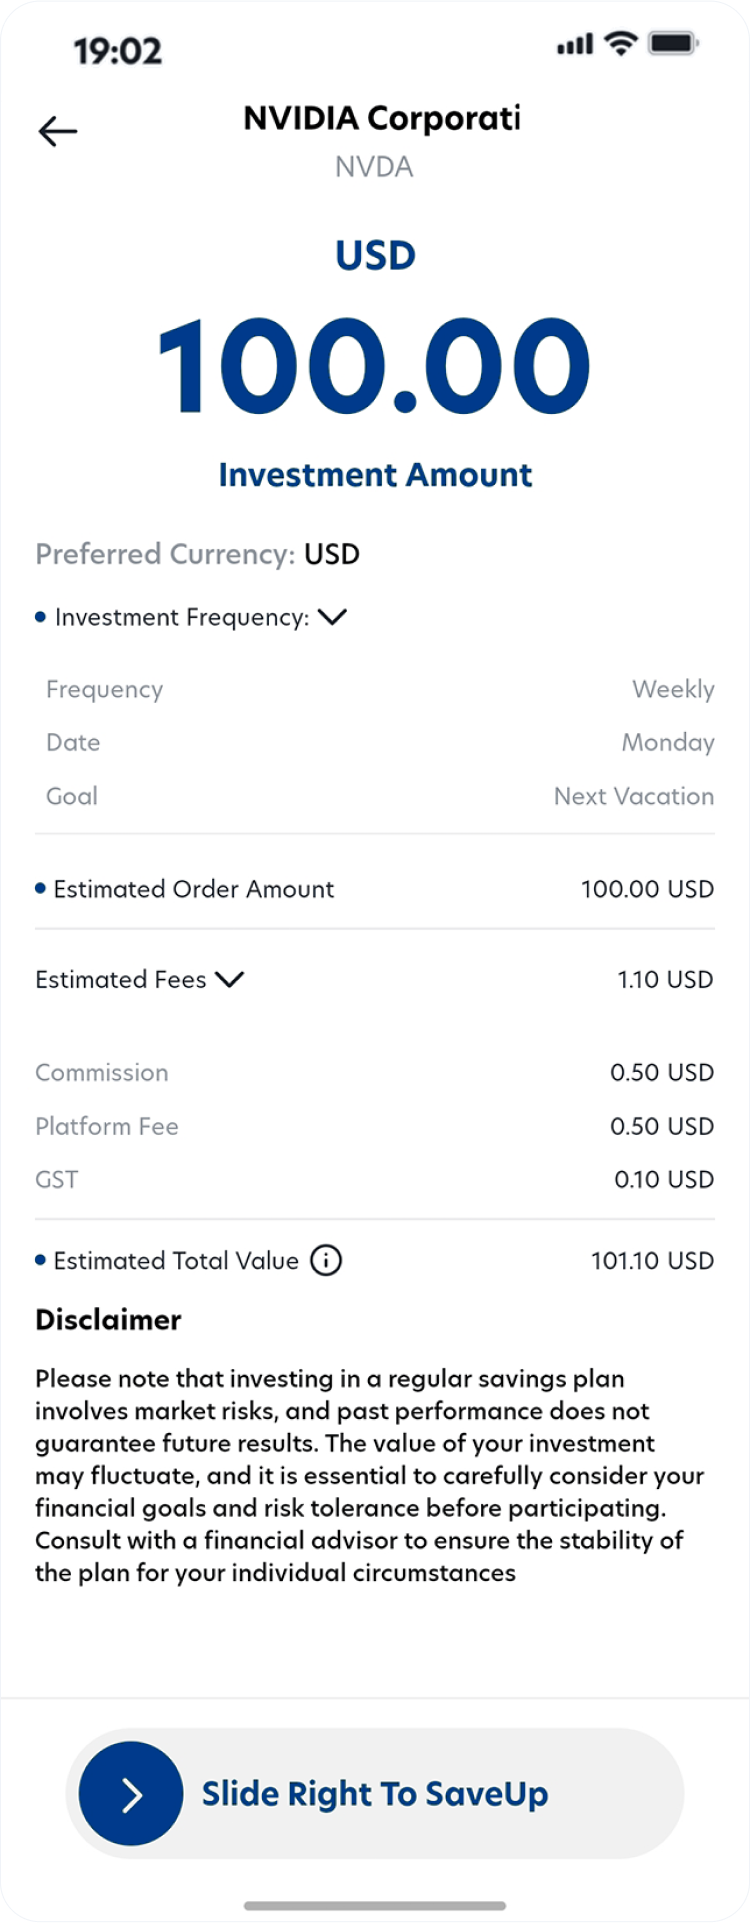Collapse the Investment Frequency chevron

point(332,617)
